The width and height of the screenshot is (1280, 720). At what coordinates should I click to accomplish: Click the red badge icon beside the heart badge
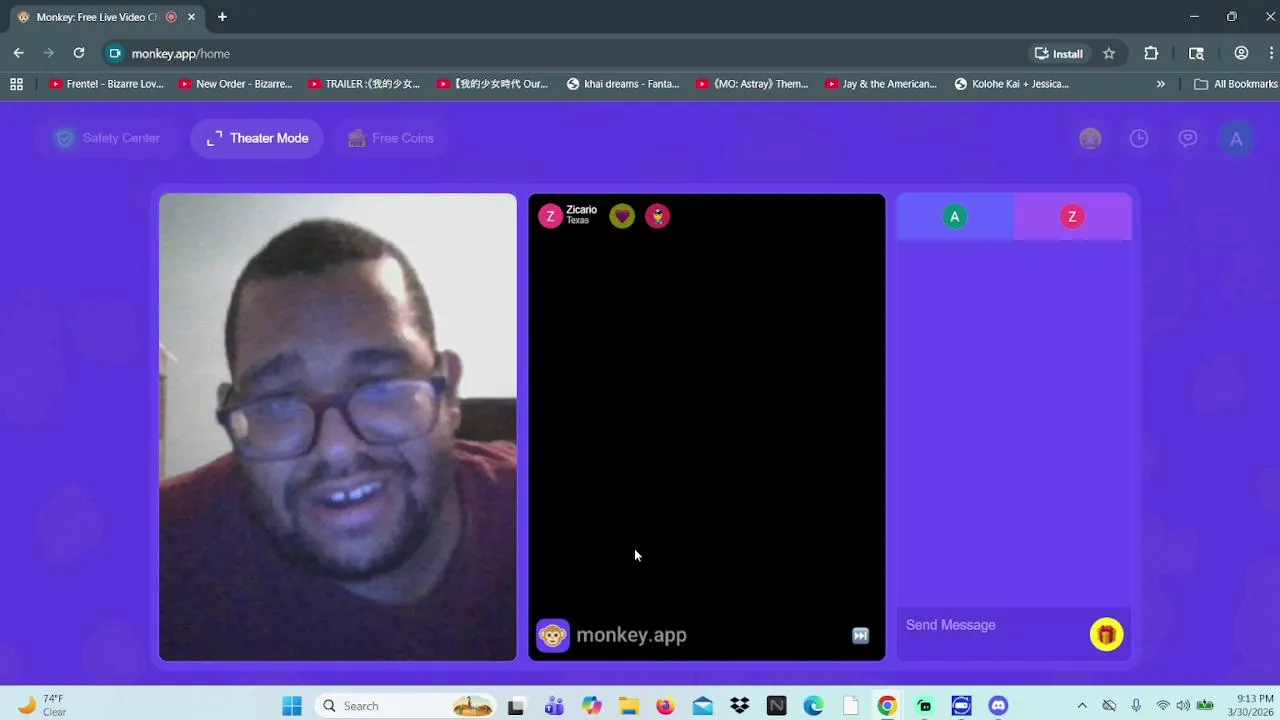(x=657, y=216)
